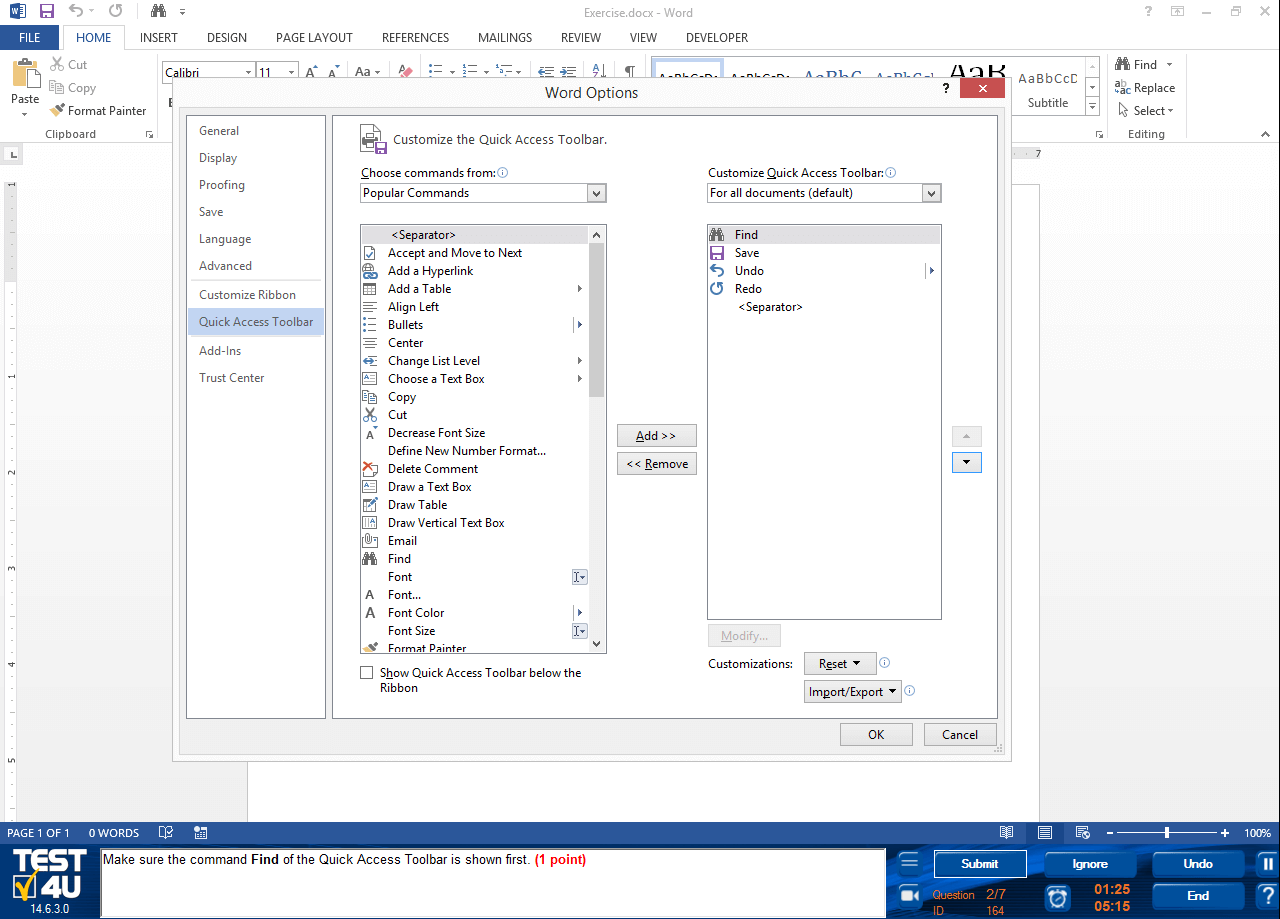The width and height of the screenshot is (1280, 919).
Task: Click the Test4U hamburger menu icon
Action: pos(909,863)
